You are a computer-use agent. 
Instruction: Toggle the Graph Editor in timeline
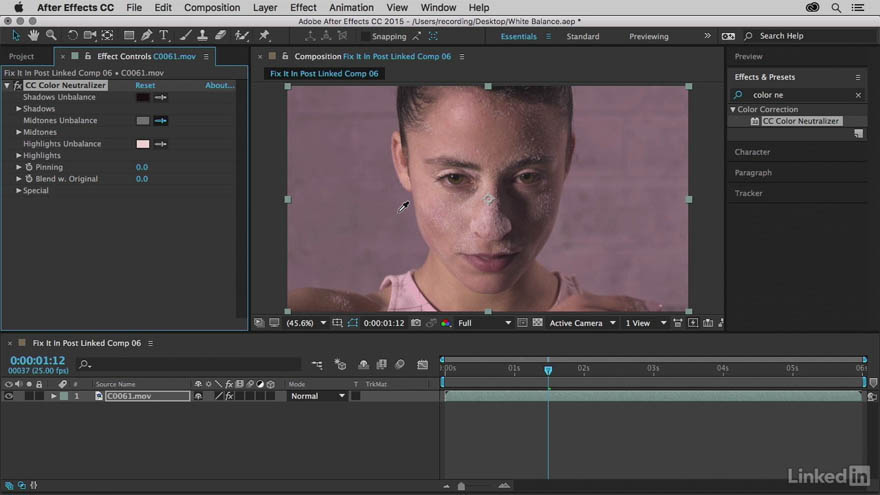tap(423, 365)
